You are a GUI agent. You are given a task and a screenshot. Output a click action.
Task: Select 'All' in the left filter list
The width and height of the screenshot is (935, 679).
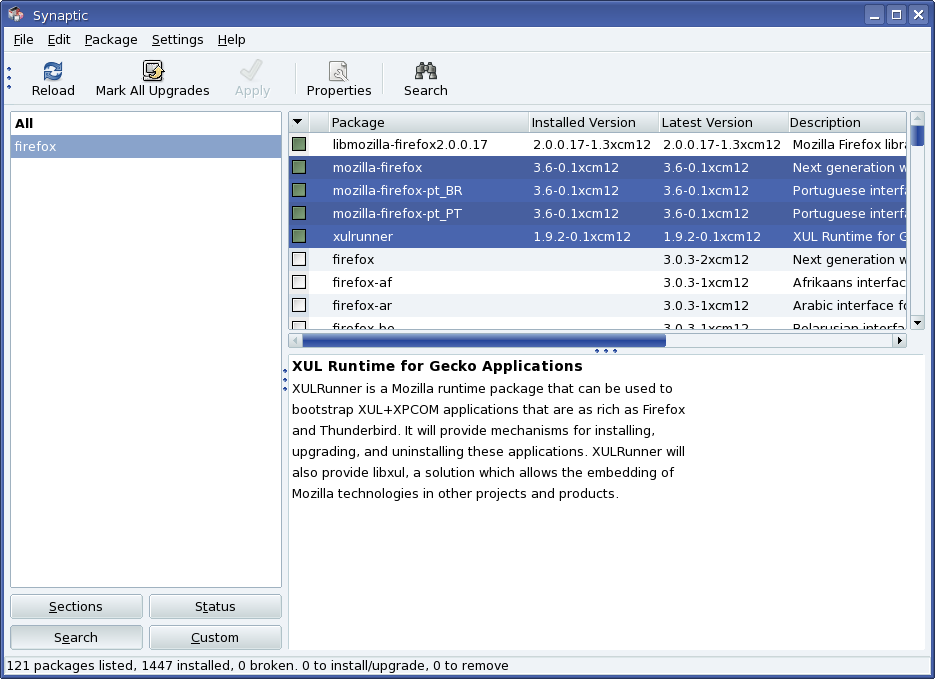[145, 123]
